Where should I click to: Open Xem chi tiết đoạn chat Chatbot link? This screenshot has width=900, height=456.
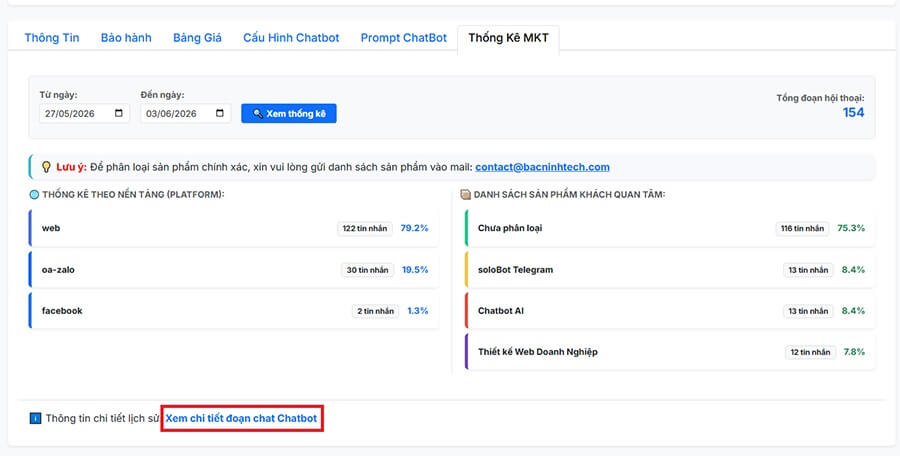241,419
